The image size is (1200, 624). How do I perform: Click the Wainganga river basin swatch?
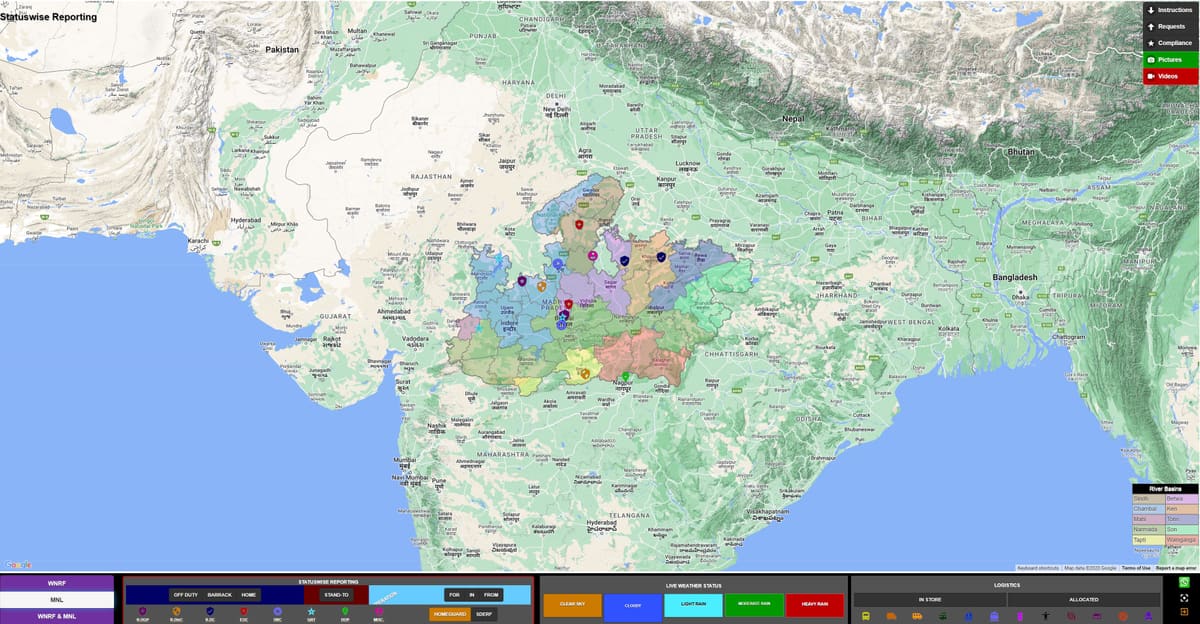(1181, 540)
